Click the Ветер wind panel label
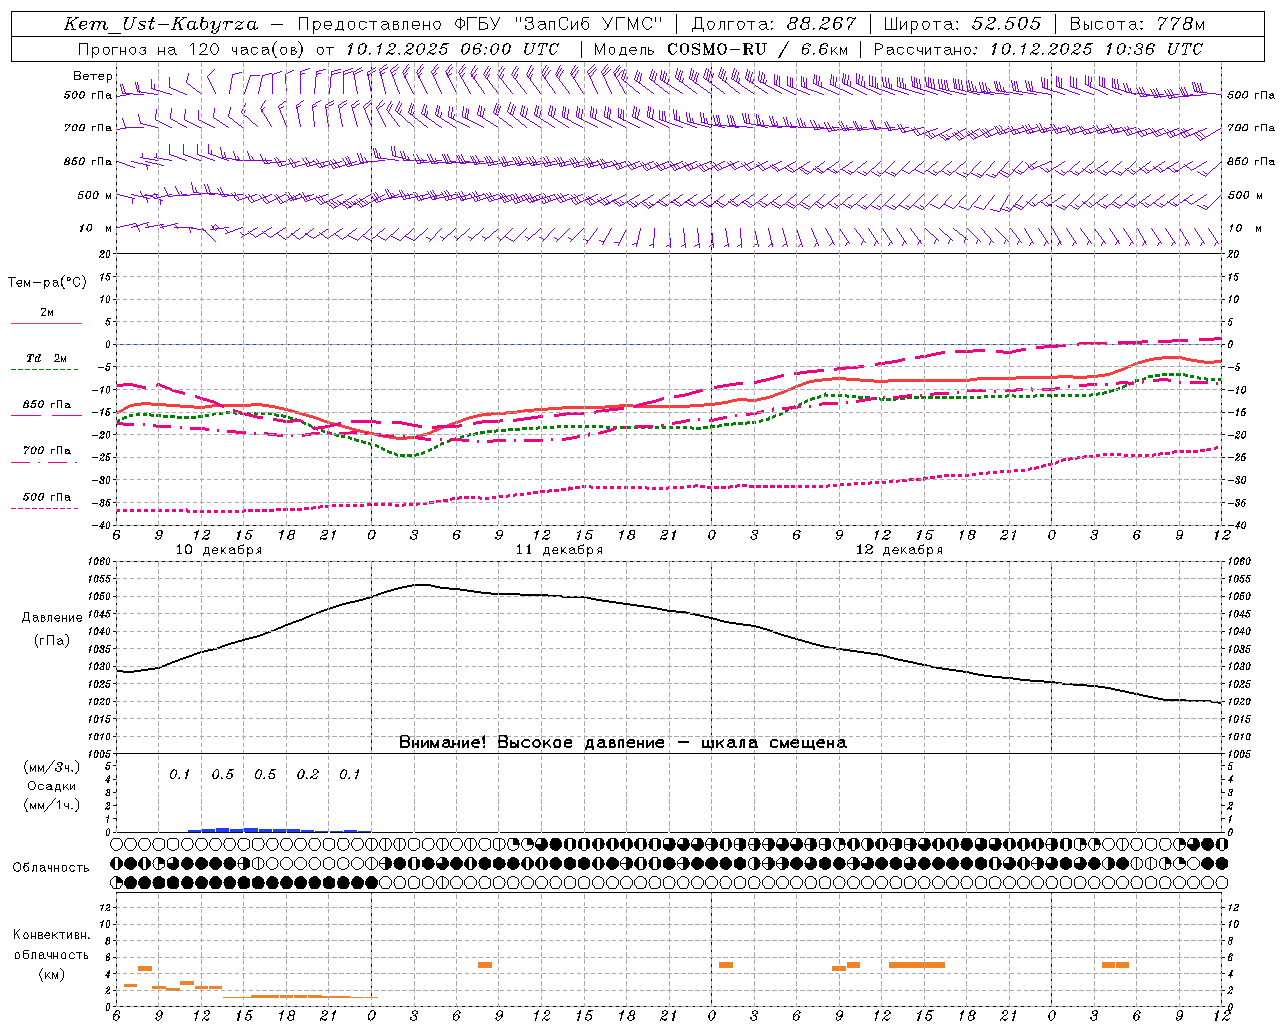The width and height of the screenshot is (1280, 1024). (92, 76)
